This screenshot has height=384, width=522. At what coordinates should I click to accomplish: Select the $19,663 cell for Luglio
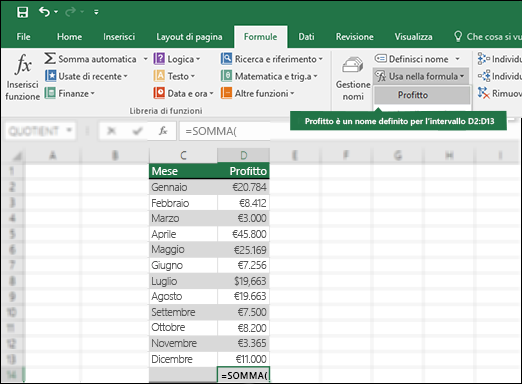(x=243, y=281)
